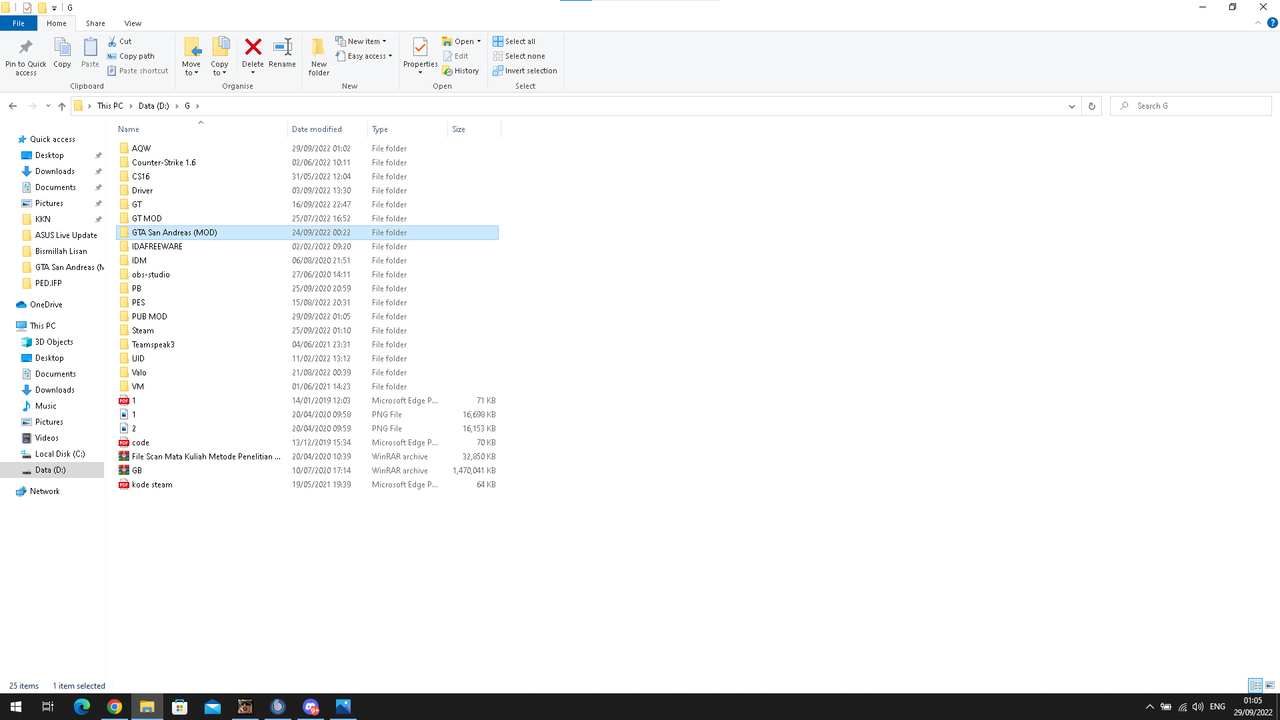Click Copy path in ribbon

130,56
